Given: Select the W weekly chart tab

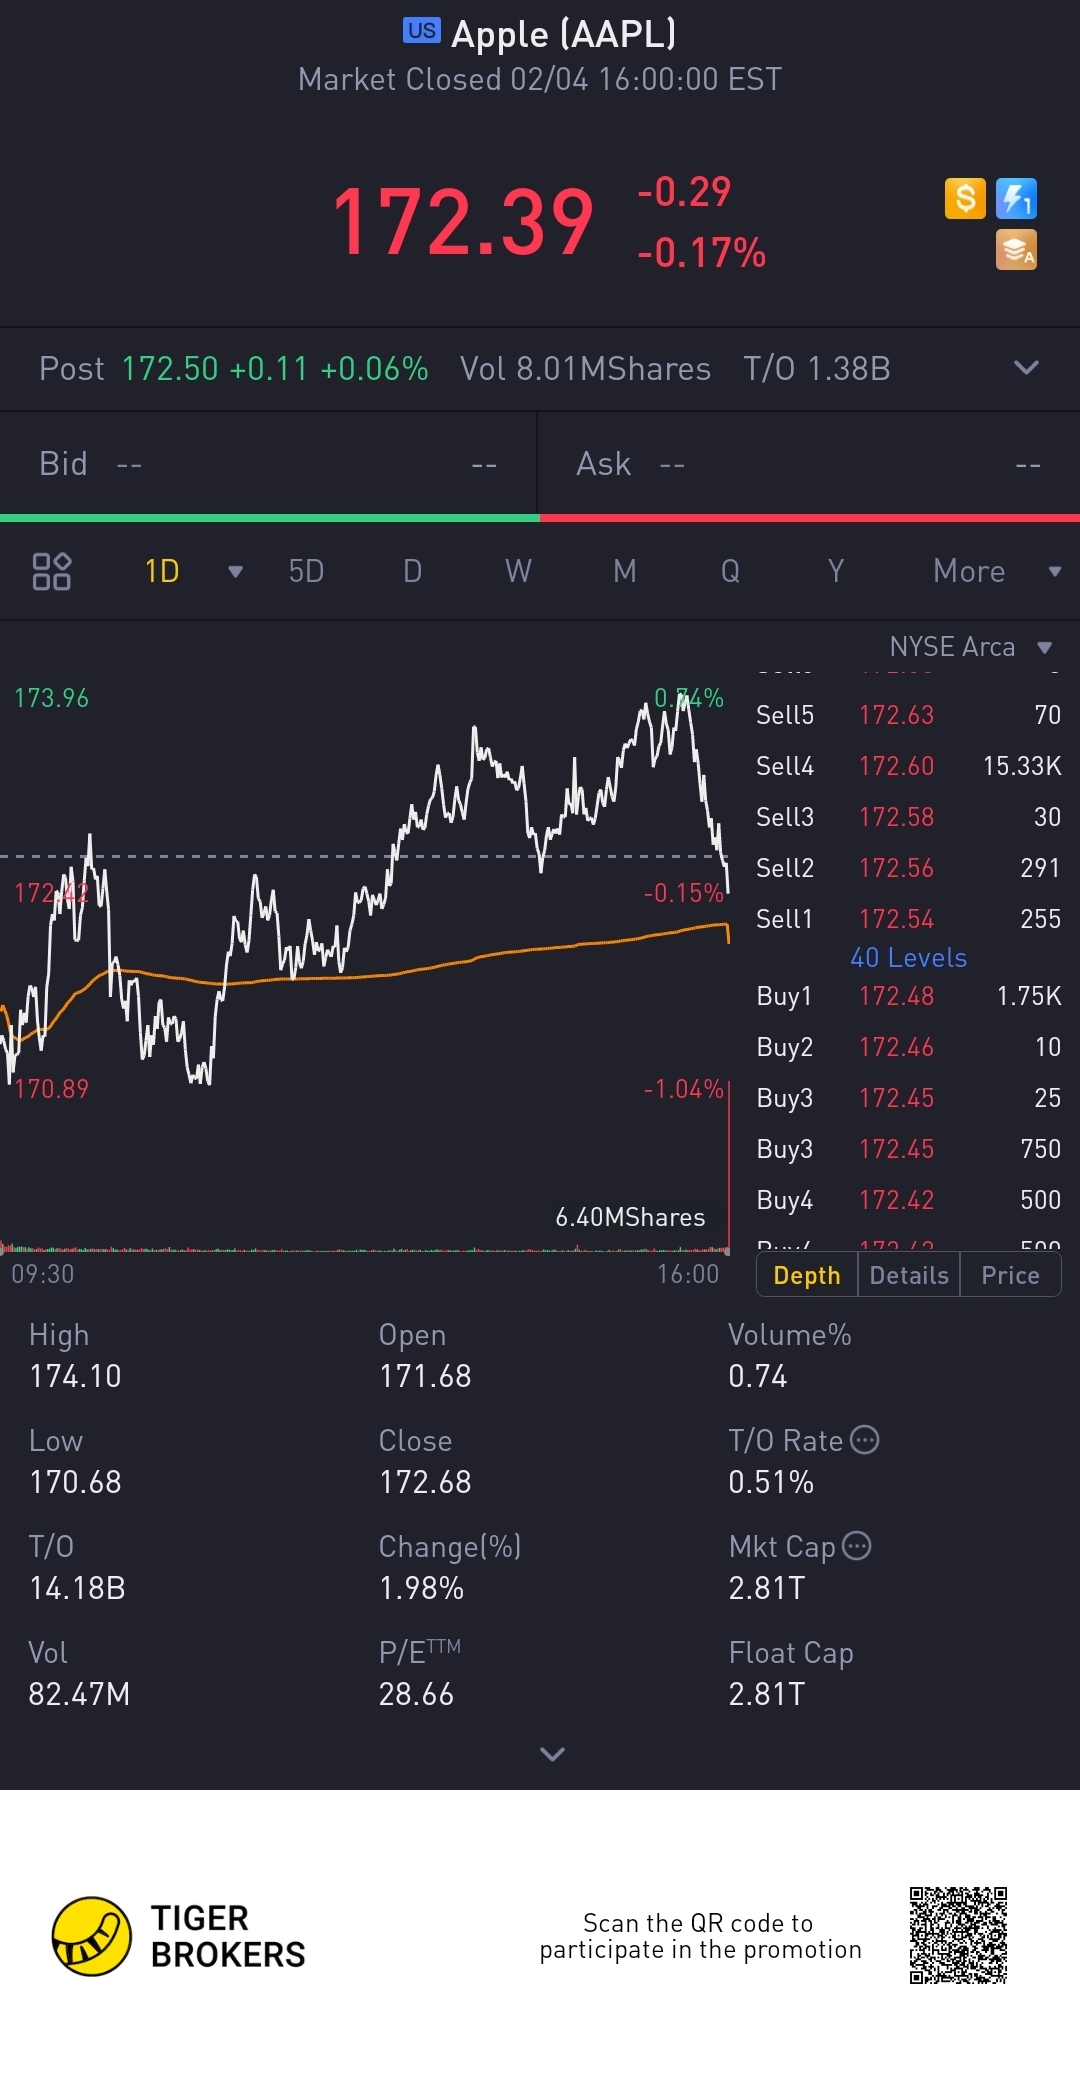Looking at the screenshot, I should 518,571.
